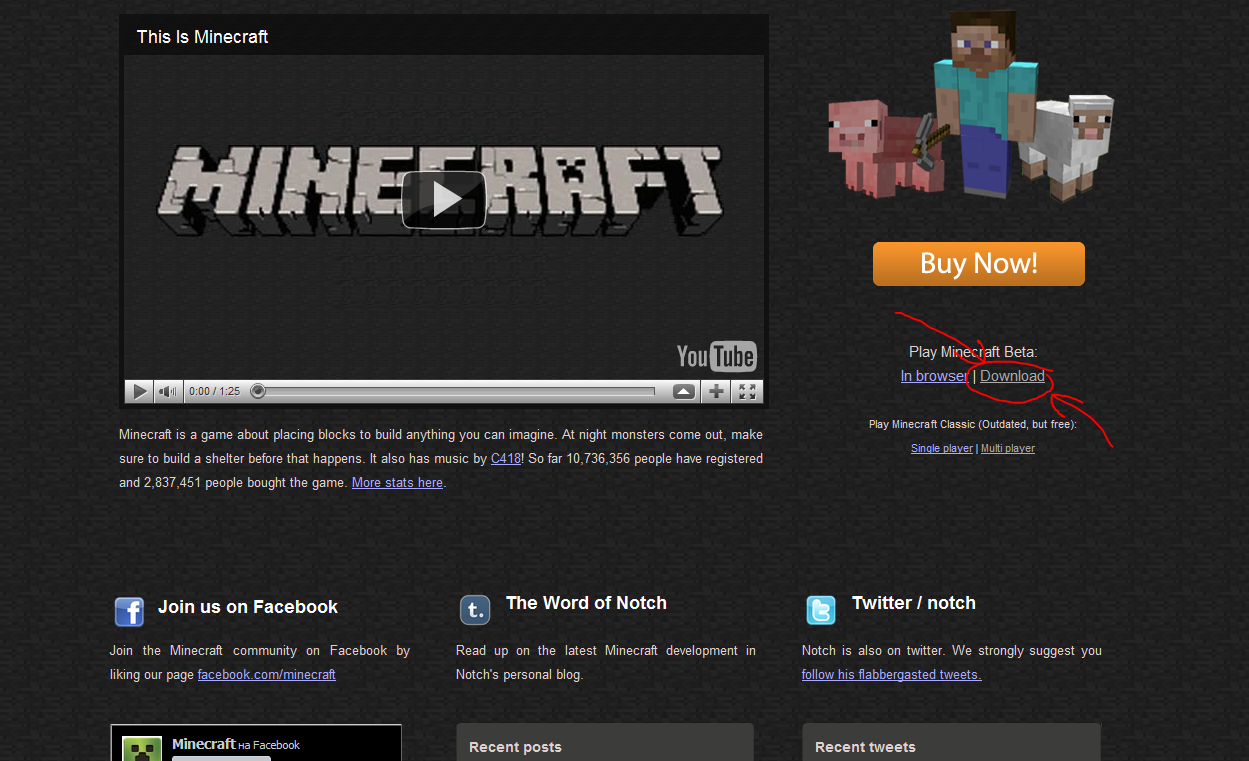Open Minecraft Classic Single player link

tap(941, 449)
